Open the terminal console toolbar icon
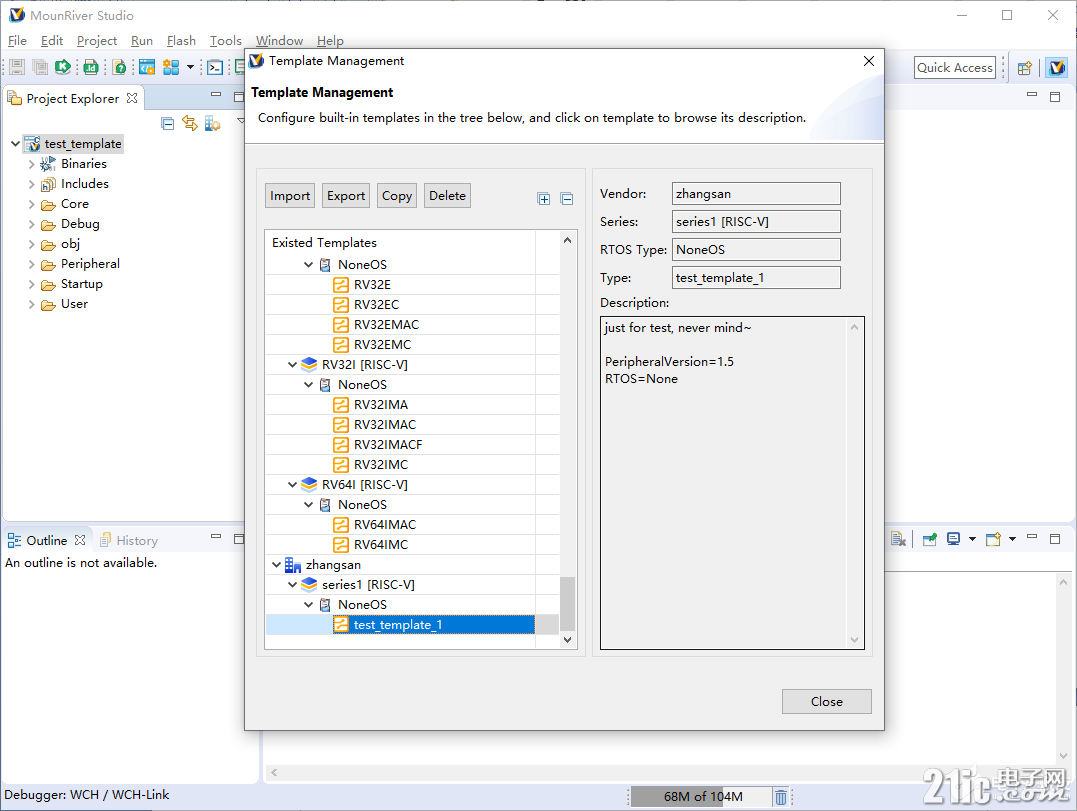 [x=215, y=67]
